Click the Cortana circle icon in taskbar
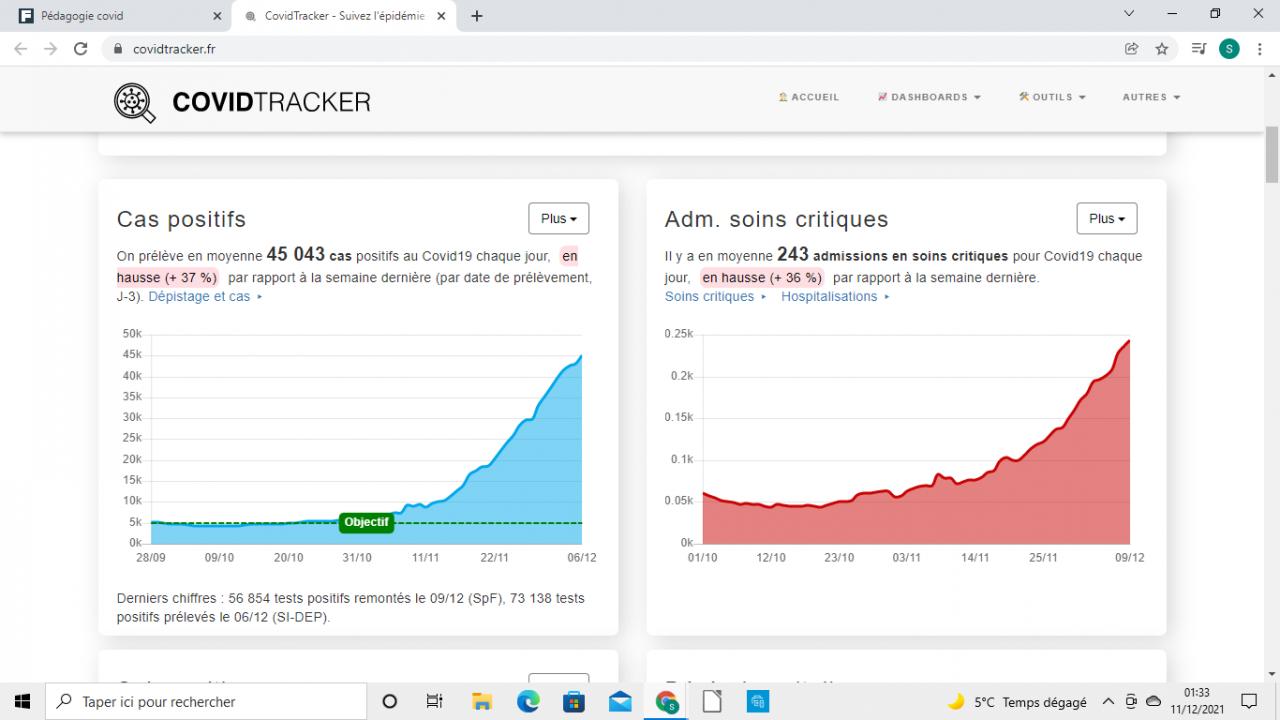Image resolution: width=1280 pixels, height=720 pixels. pos(390,702)
